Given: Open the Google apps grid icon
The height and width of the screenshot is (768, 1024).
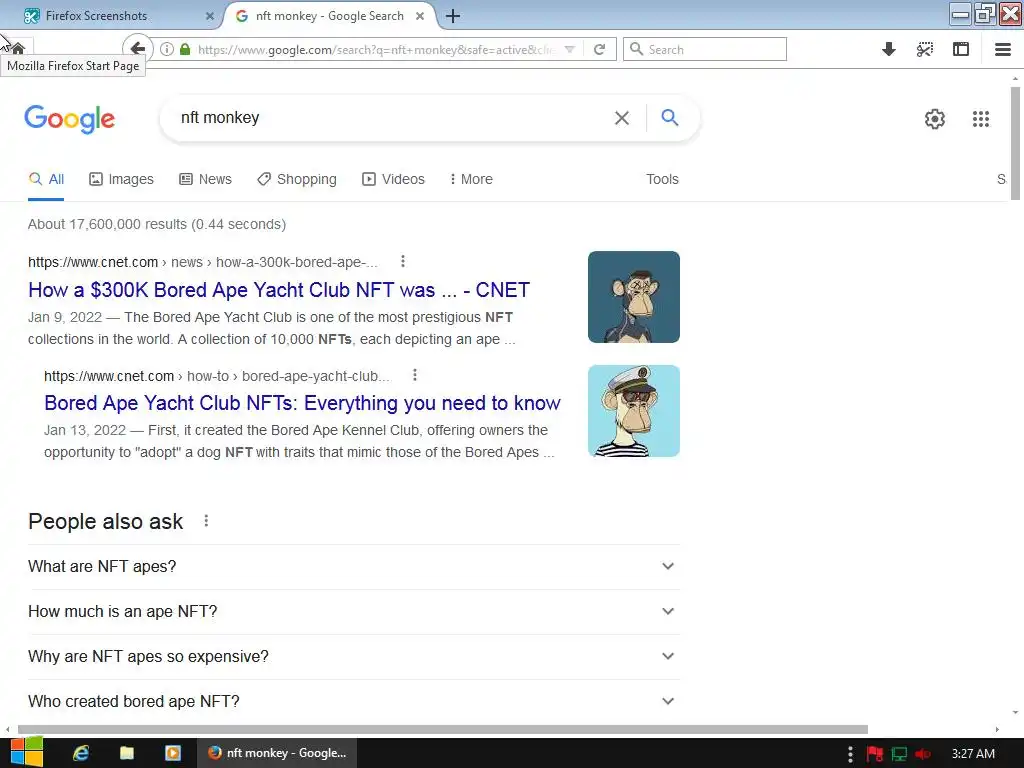Looking at the screenshot, I should point(980,119).
